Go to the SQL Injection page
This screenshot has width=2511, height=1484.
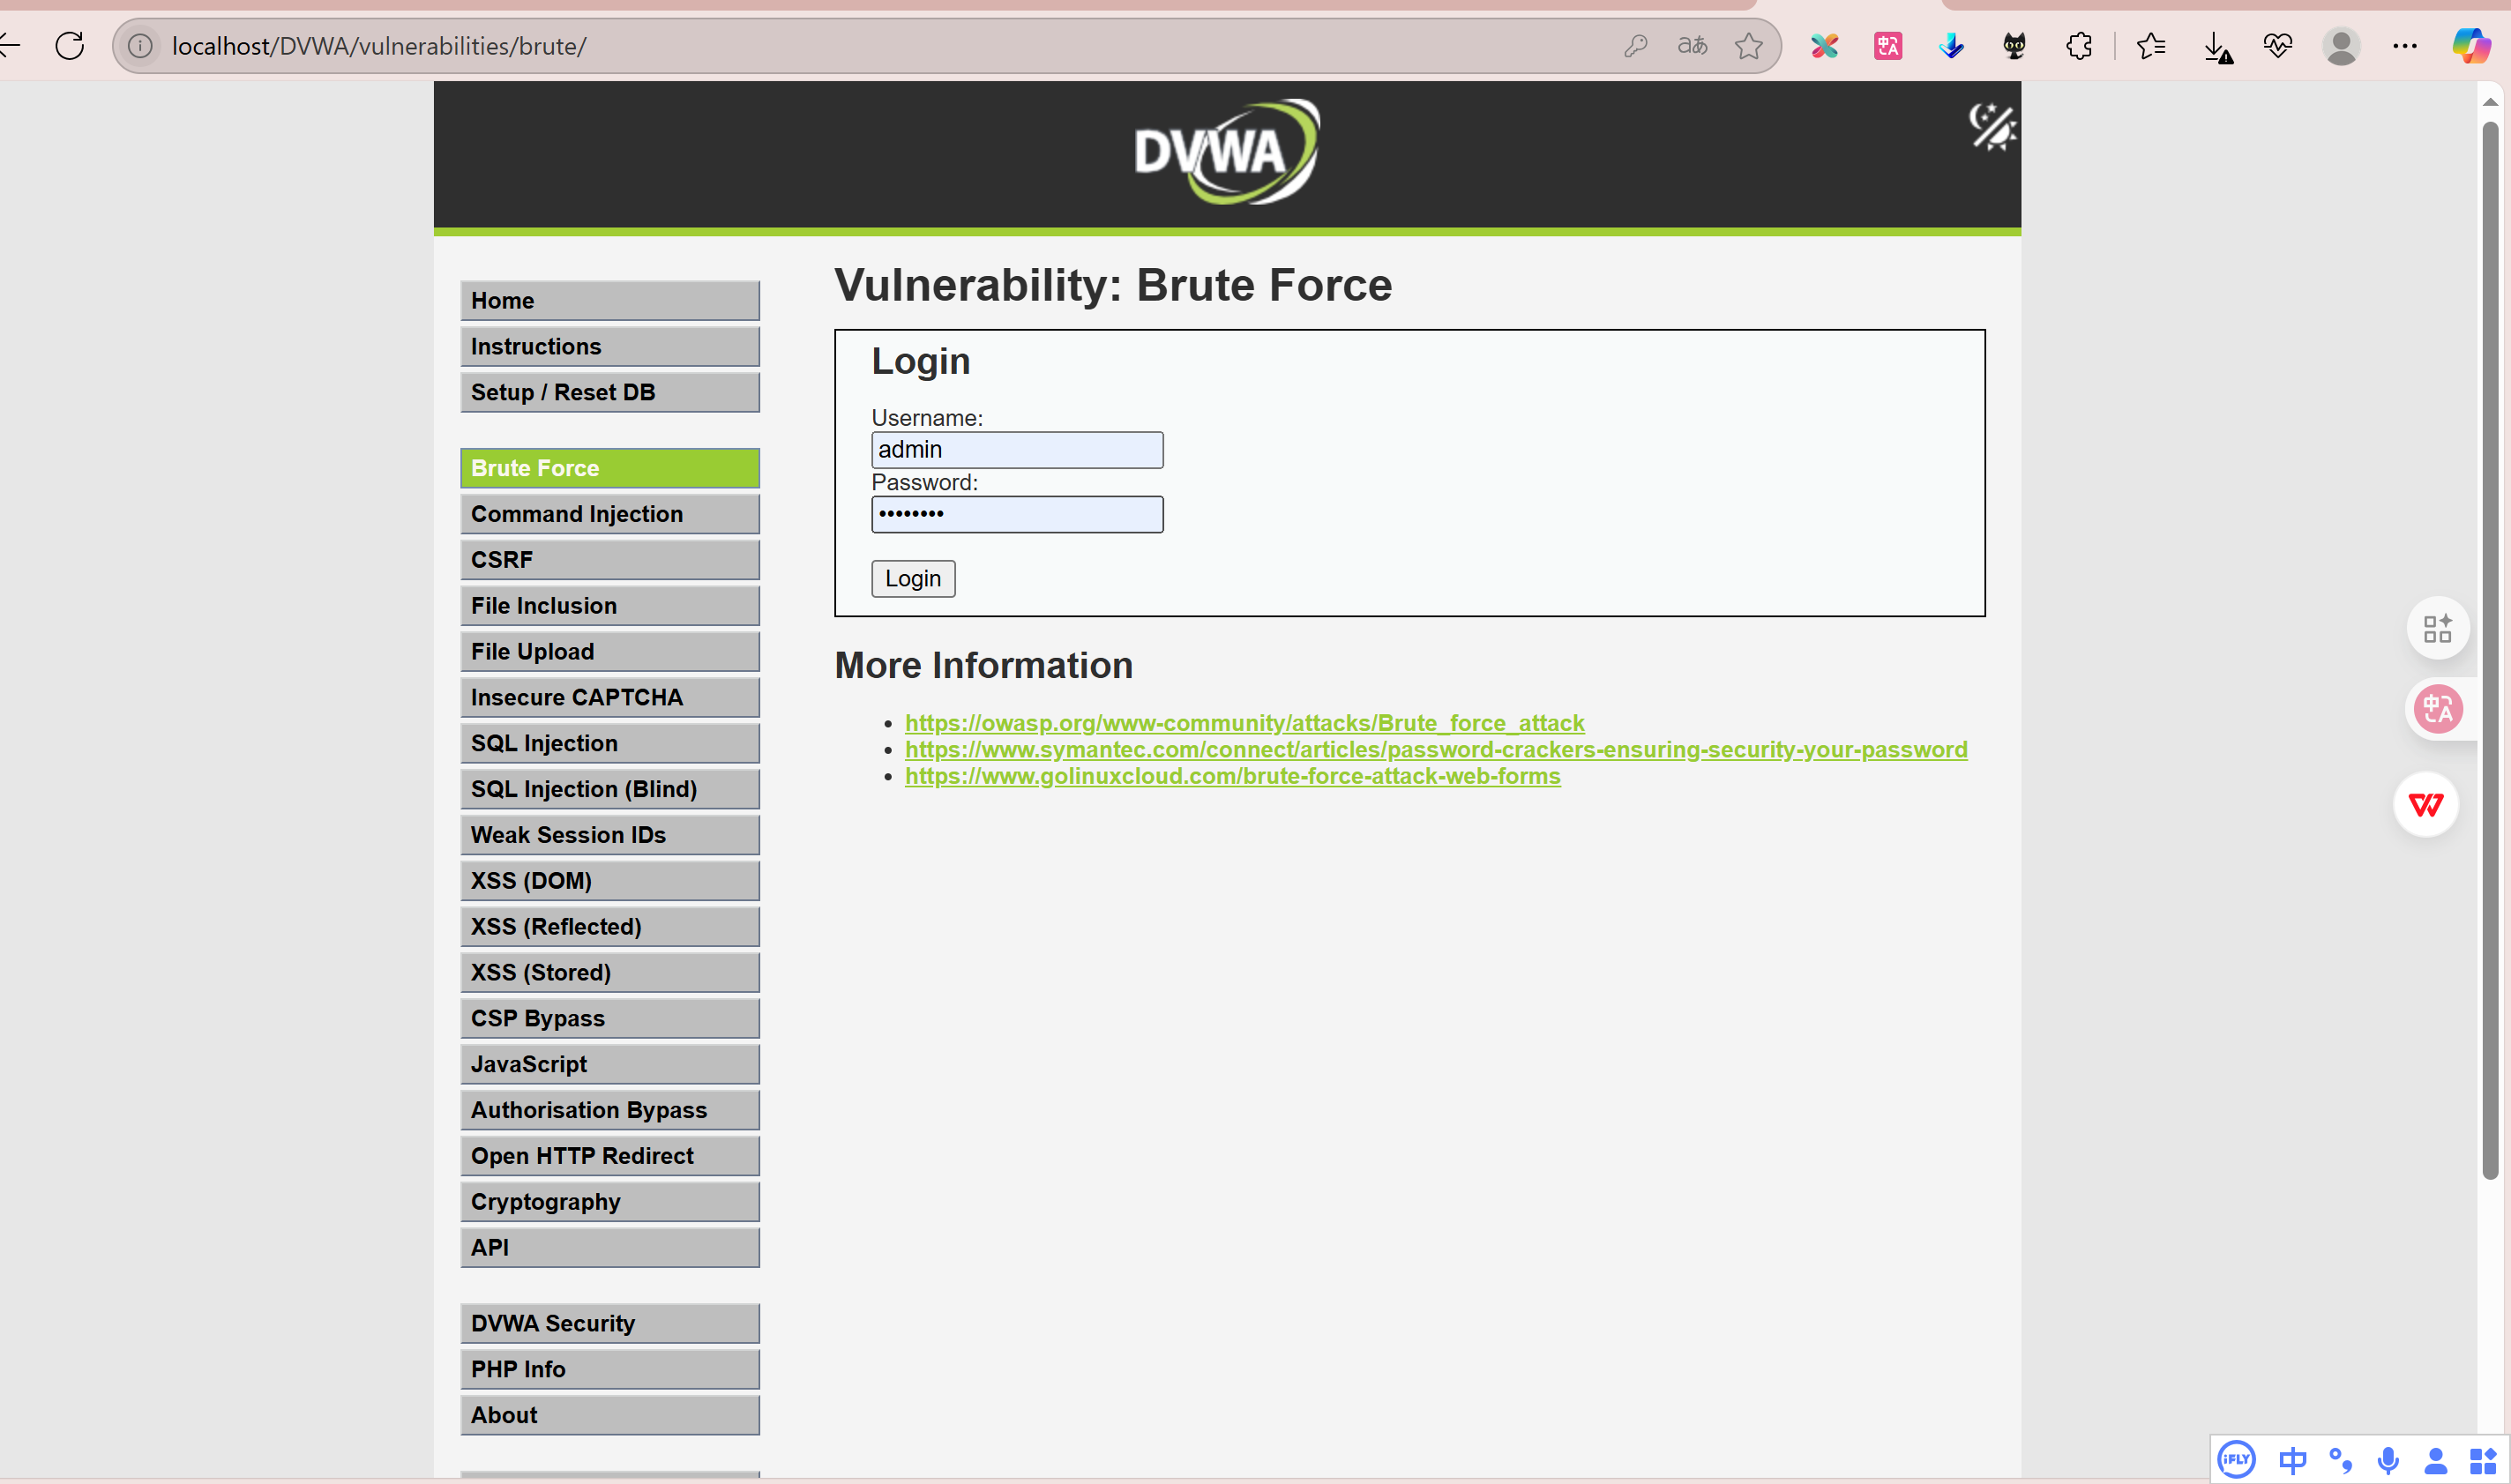609,743
